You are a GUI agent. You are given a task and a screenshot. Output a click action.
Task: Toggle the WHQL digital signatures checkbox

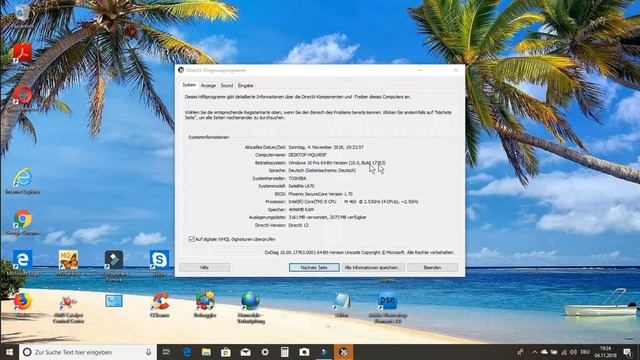(x=191, y=239)
